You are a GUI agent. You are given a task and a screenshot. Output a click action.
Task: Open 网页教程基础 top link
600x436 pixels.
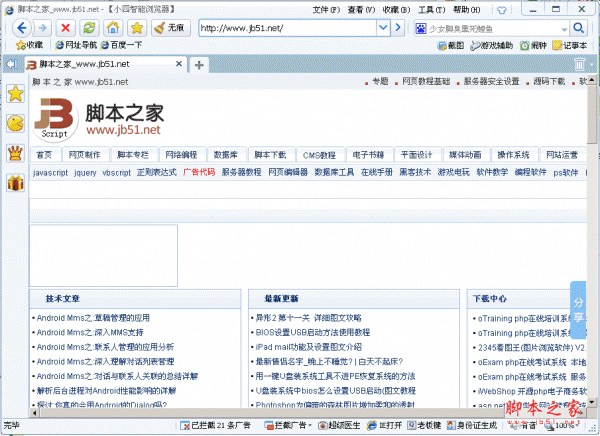tap(426, 81)
